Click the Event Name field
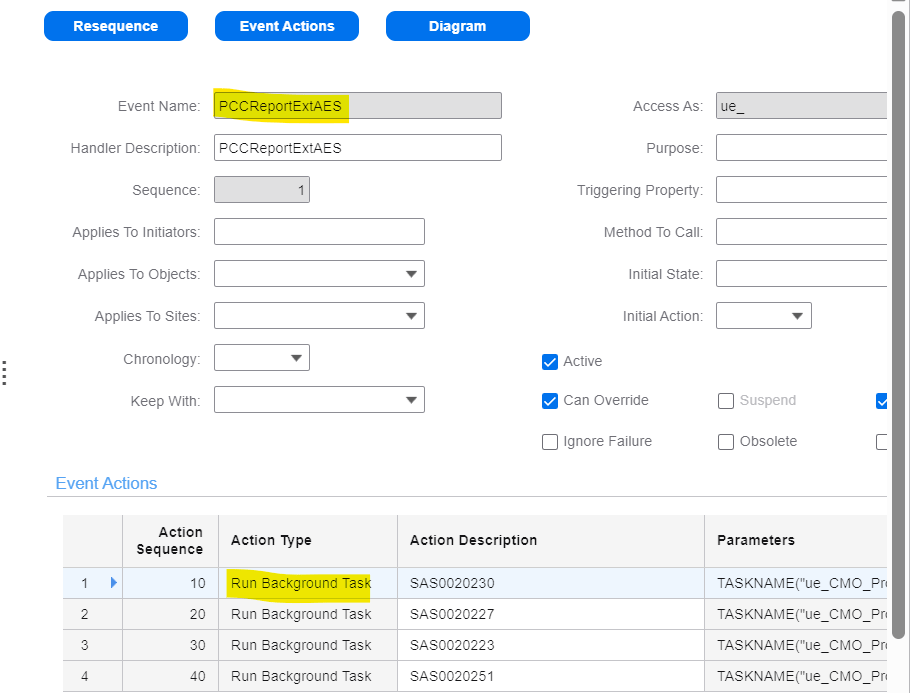Screen dimensions: 910x693 click(x=358, y=106)
